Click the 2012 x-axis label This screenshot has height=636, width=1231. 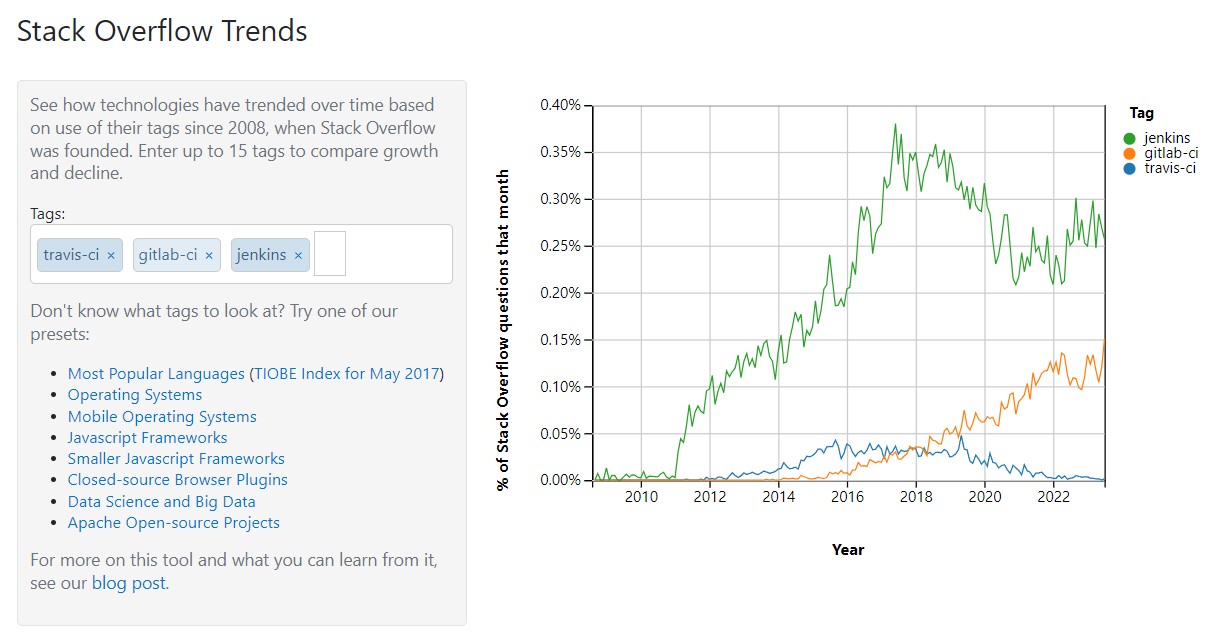[x=710, y=497]
